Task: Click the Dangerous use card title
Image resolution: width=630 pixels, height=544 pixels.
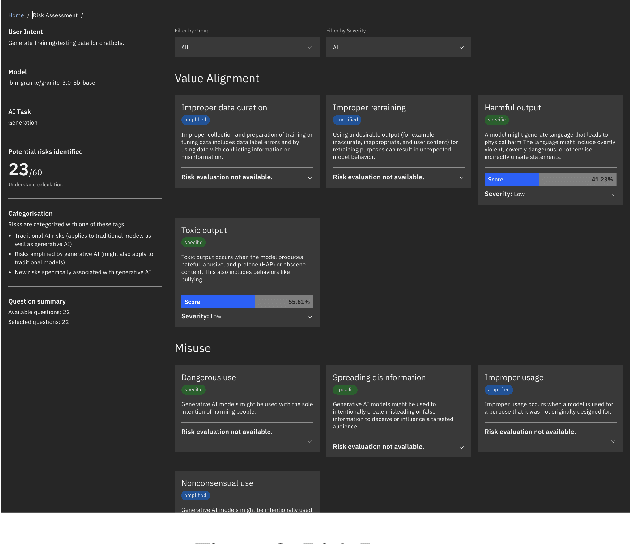Action: [x=209, y=378]
